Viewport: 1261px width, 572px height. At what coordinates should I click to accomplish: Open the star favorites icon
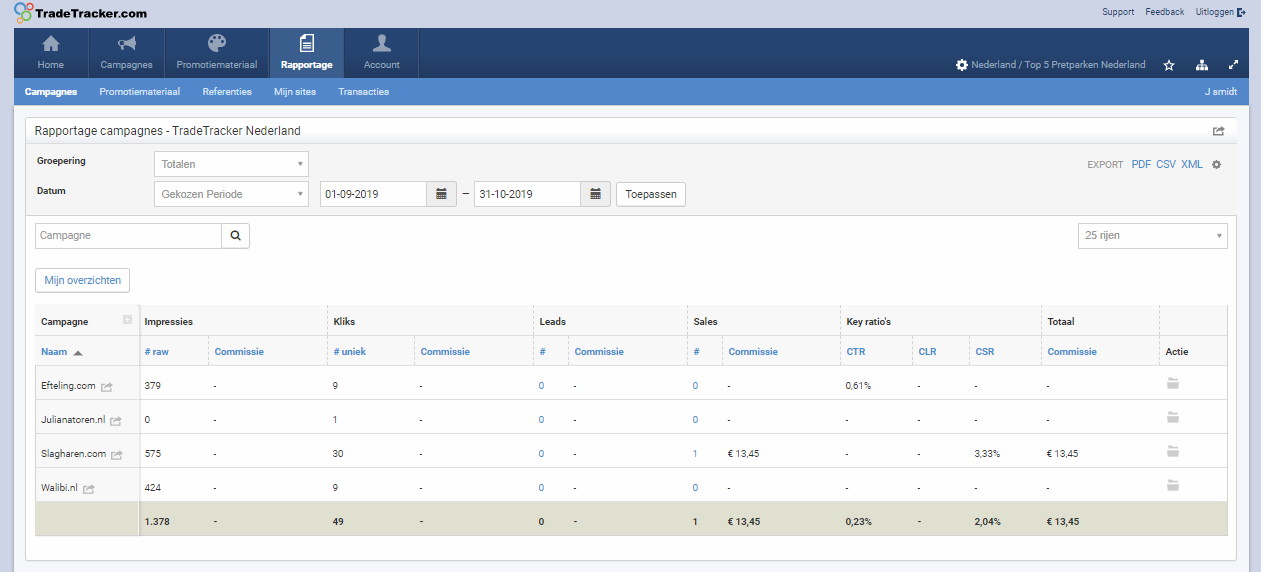[1169, 65]
